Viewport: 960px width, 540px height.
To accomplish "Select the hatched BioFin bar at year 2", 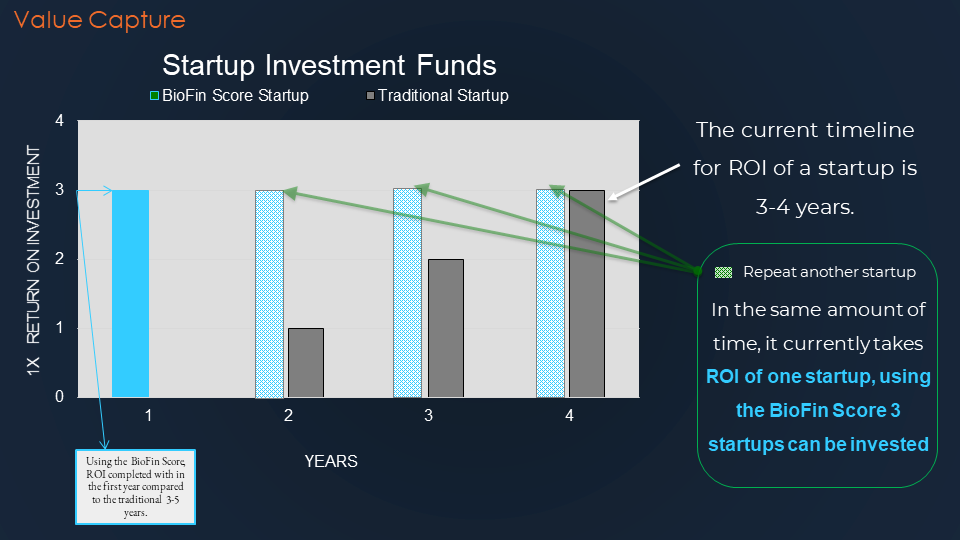I will [x=269, y=294].
